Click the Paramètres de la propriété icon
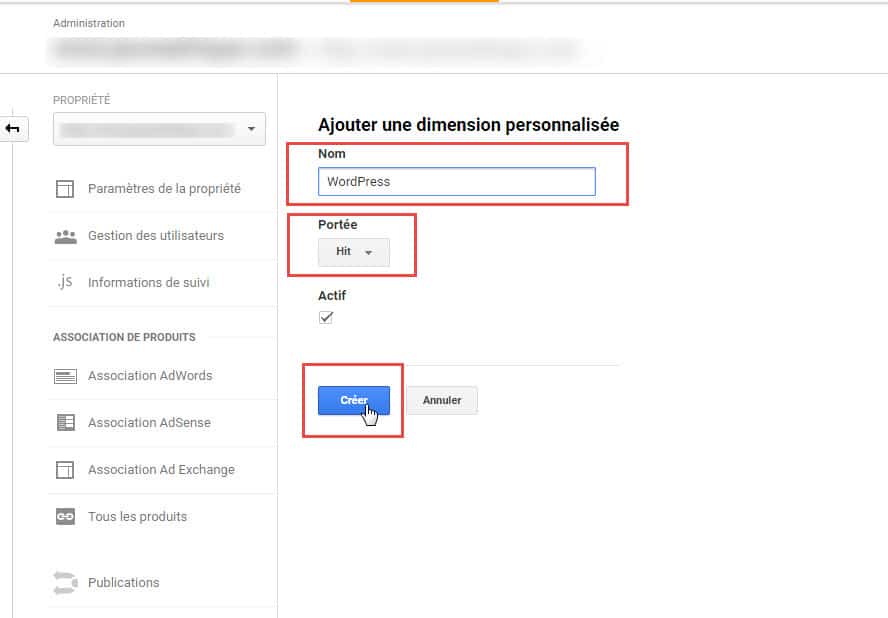 (x=65, y=189)
